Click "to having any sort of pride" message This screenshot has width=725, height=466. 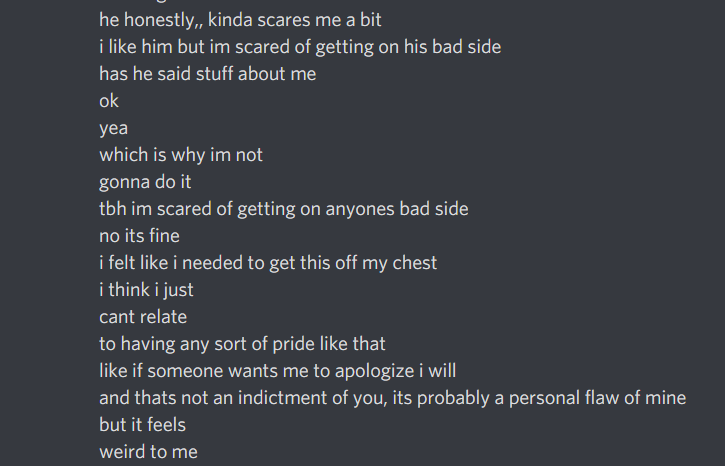point(242,344)
